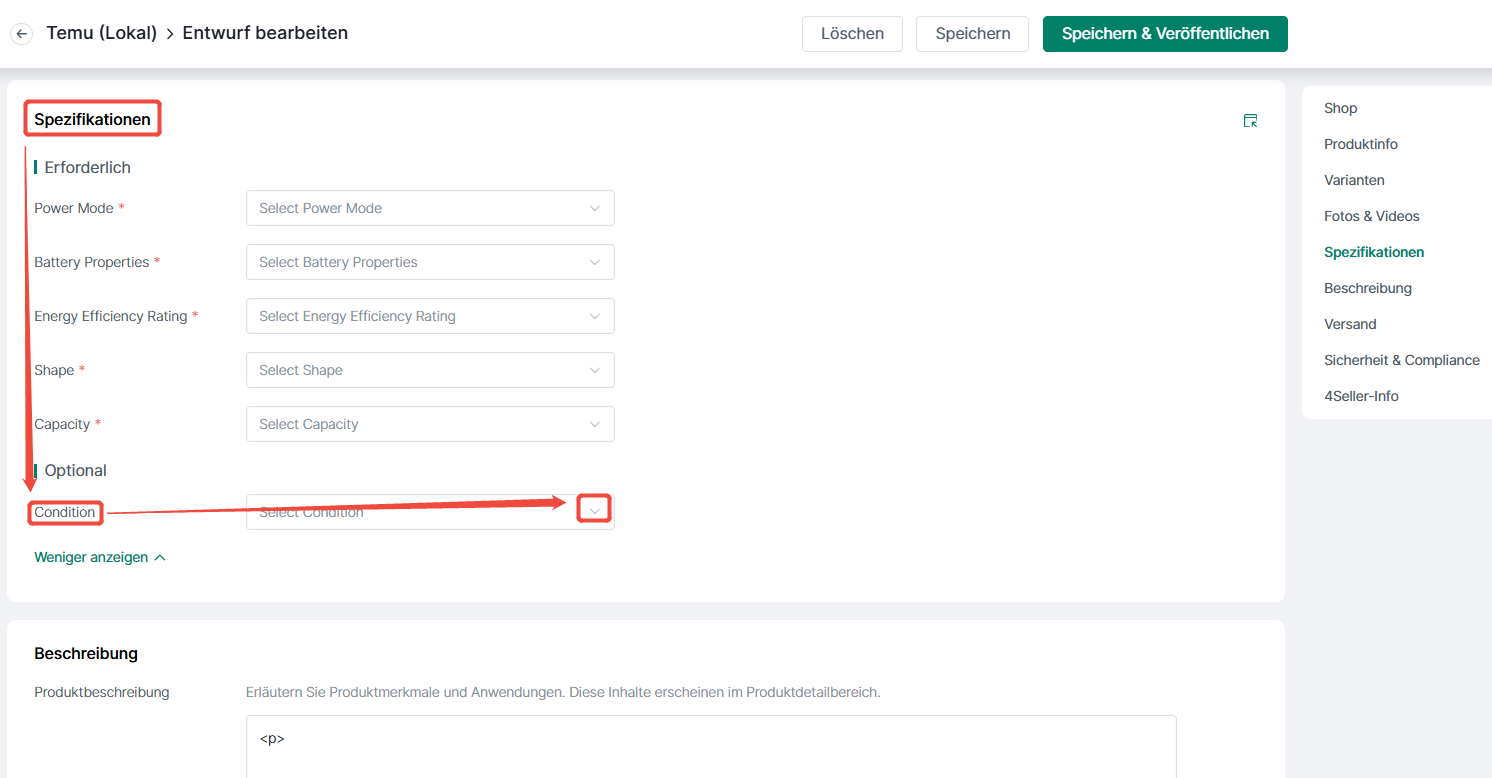Click the Optional subsection heading
This screenshot has height=778, width=1492.
(76, 470)
